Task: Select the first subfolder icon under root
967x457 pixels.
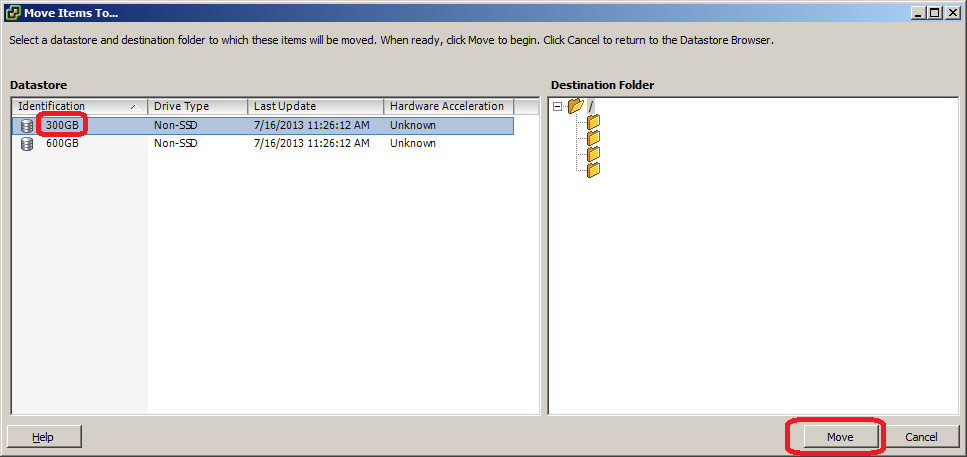Action: (593, 121)
